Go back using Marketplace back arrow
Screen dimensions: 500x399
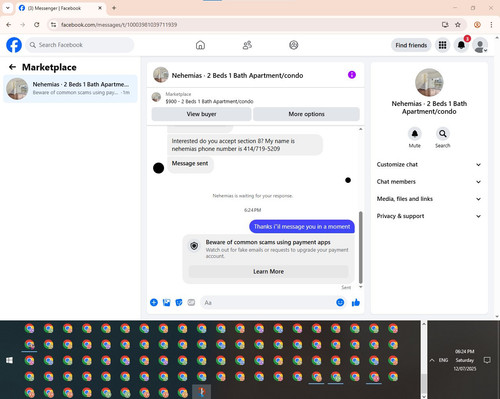(12, 67)
